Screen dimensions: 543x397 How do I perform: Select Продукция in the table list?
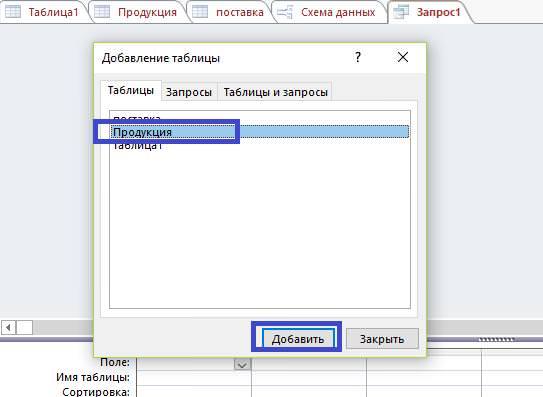[x=260, y=132]
